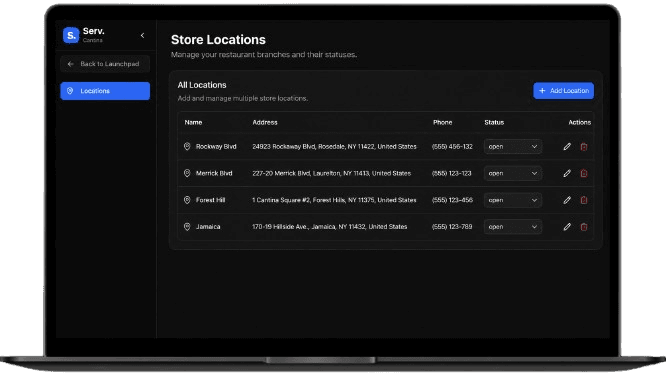The image size is (666, 375).
Task: Open the Locations sidebar item
Action: (105, 91)
